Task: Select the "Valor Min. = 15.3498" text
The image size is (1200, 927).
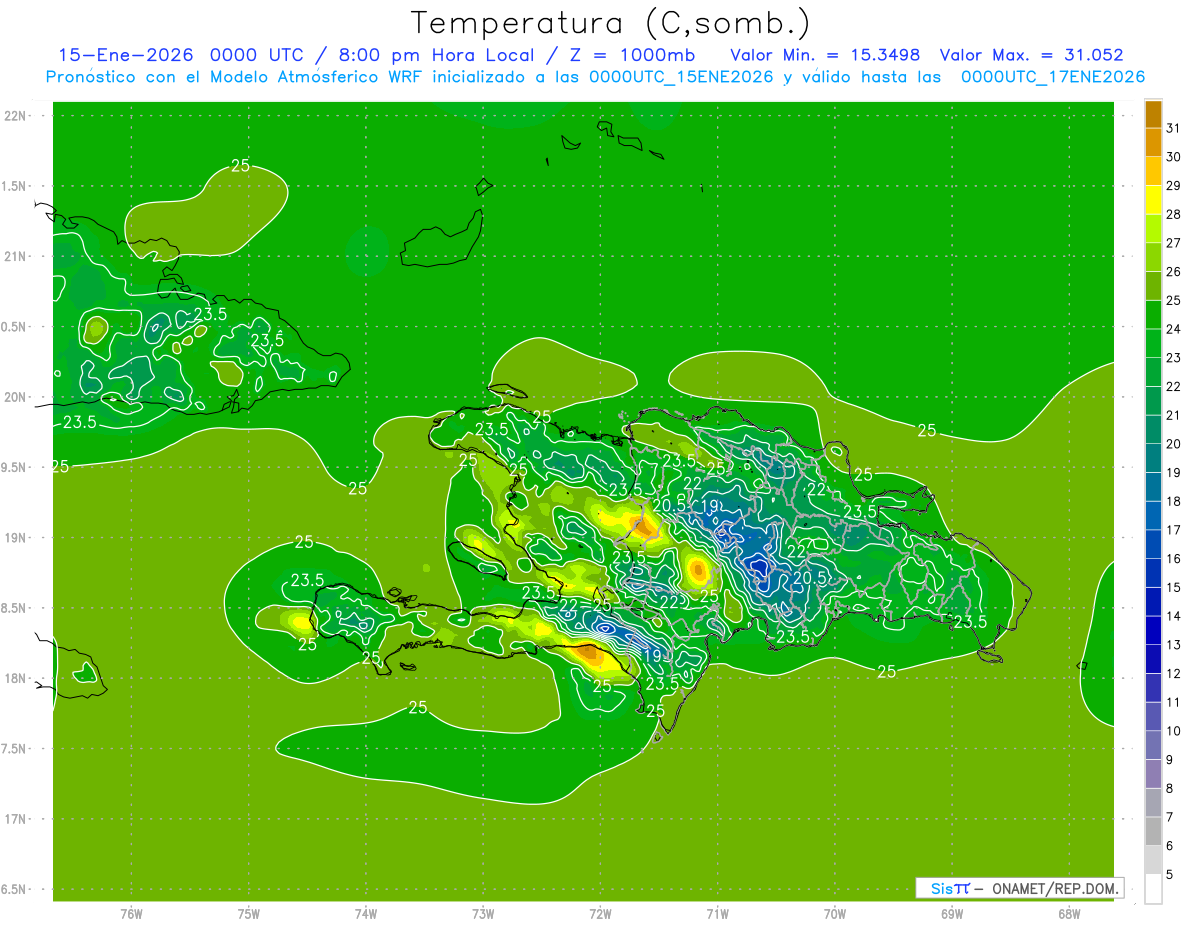Action: (825, 55)
